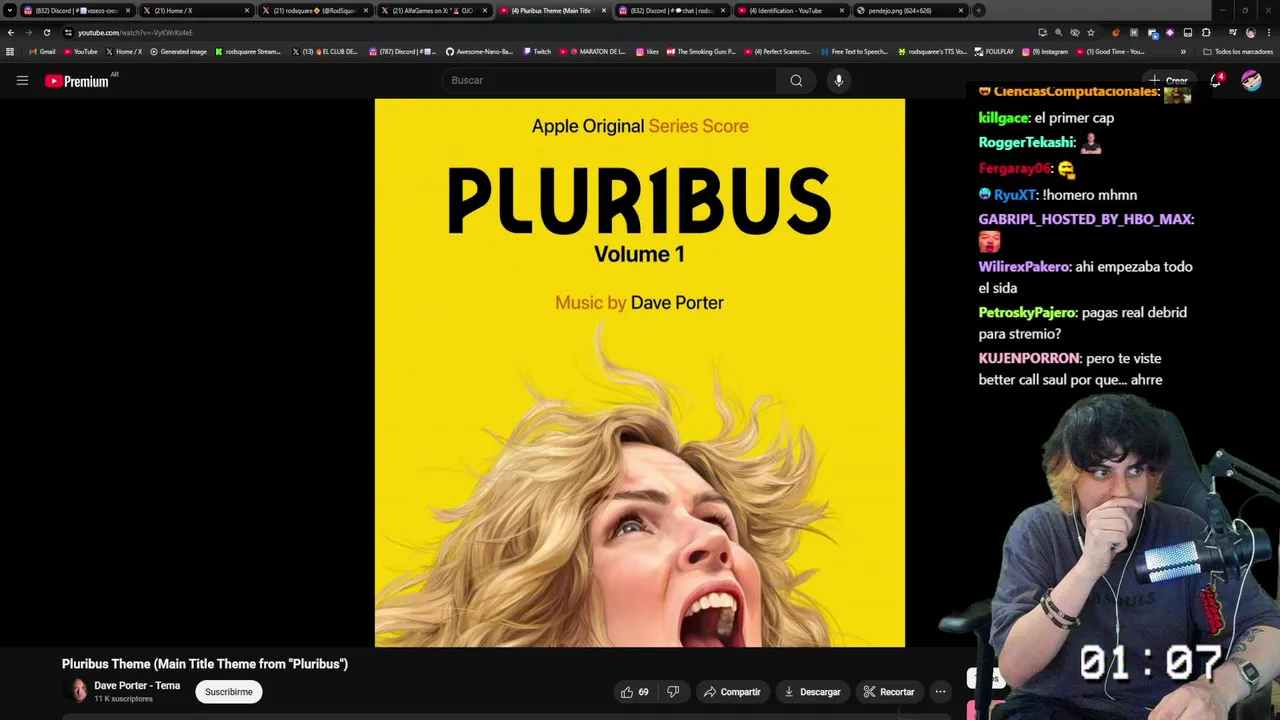Open browser extensions puzzle icon
The height and width of the screenshot is (720, 1280).
(x=1206, y=32)
